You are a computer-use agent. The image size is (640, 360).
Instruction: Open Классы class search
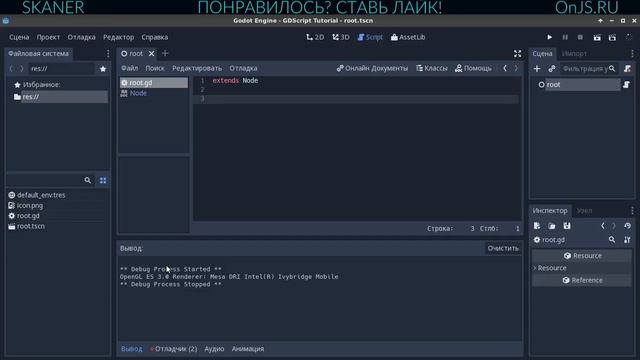click(x=432, y=68)
